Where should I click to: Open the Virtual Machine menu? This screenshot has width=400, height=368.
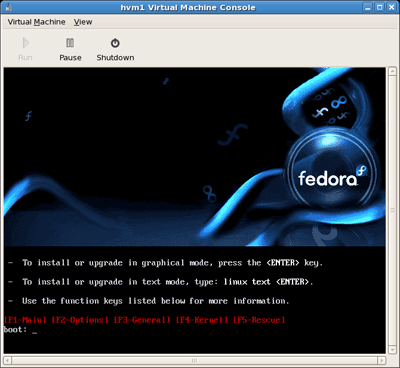tap(36, 22)
